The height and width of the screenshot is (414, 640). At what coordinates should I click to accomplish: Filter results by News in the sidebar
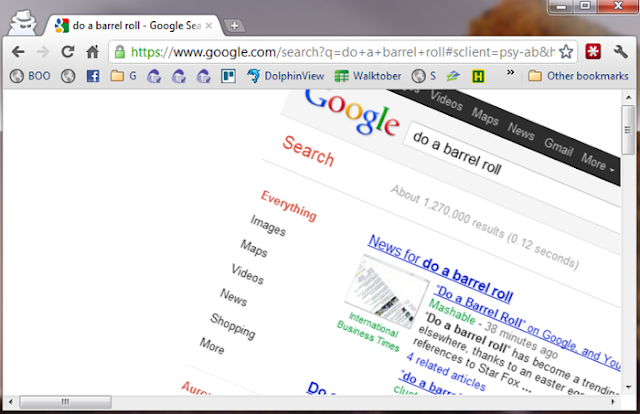(233, 297)
